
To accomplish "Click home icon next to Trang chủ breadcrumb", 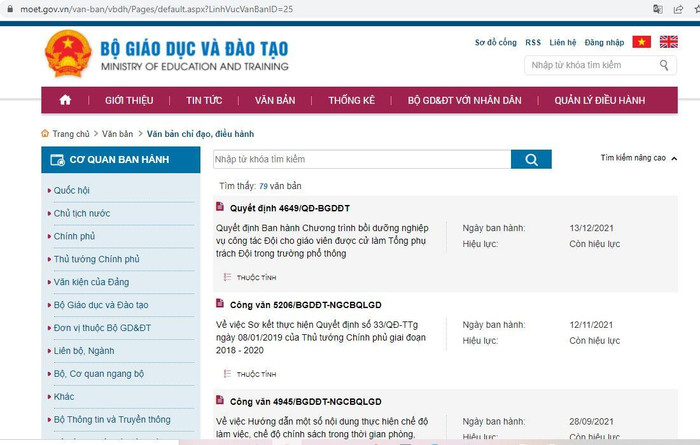I will [45, 133].
